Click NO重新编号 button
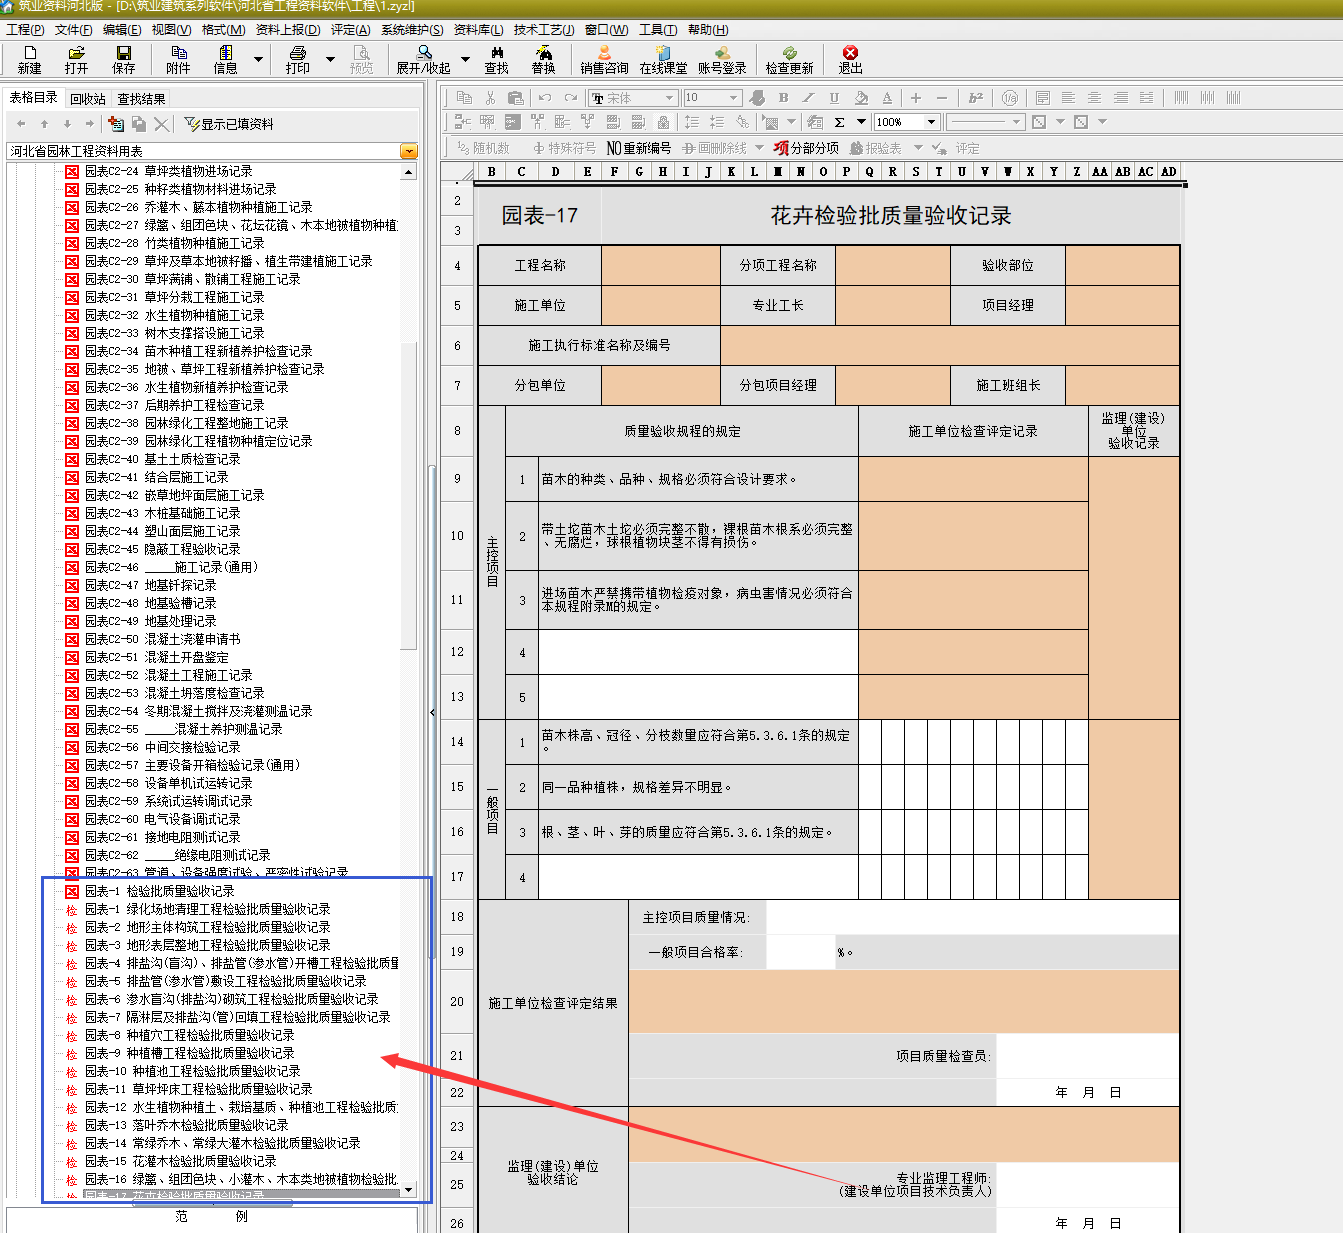The width and height of the screenshot is (1343, 1233). [638, 148]
